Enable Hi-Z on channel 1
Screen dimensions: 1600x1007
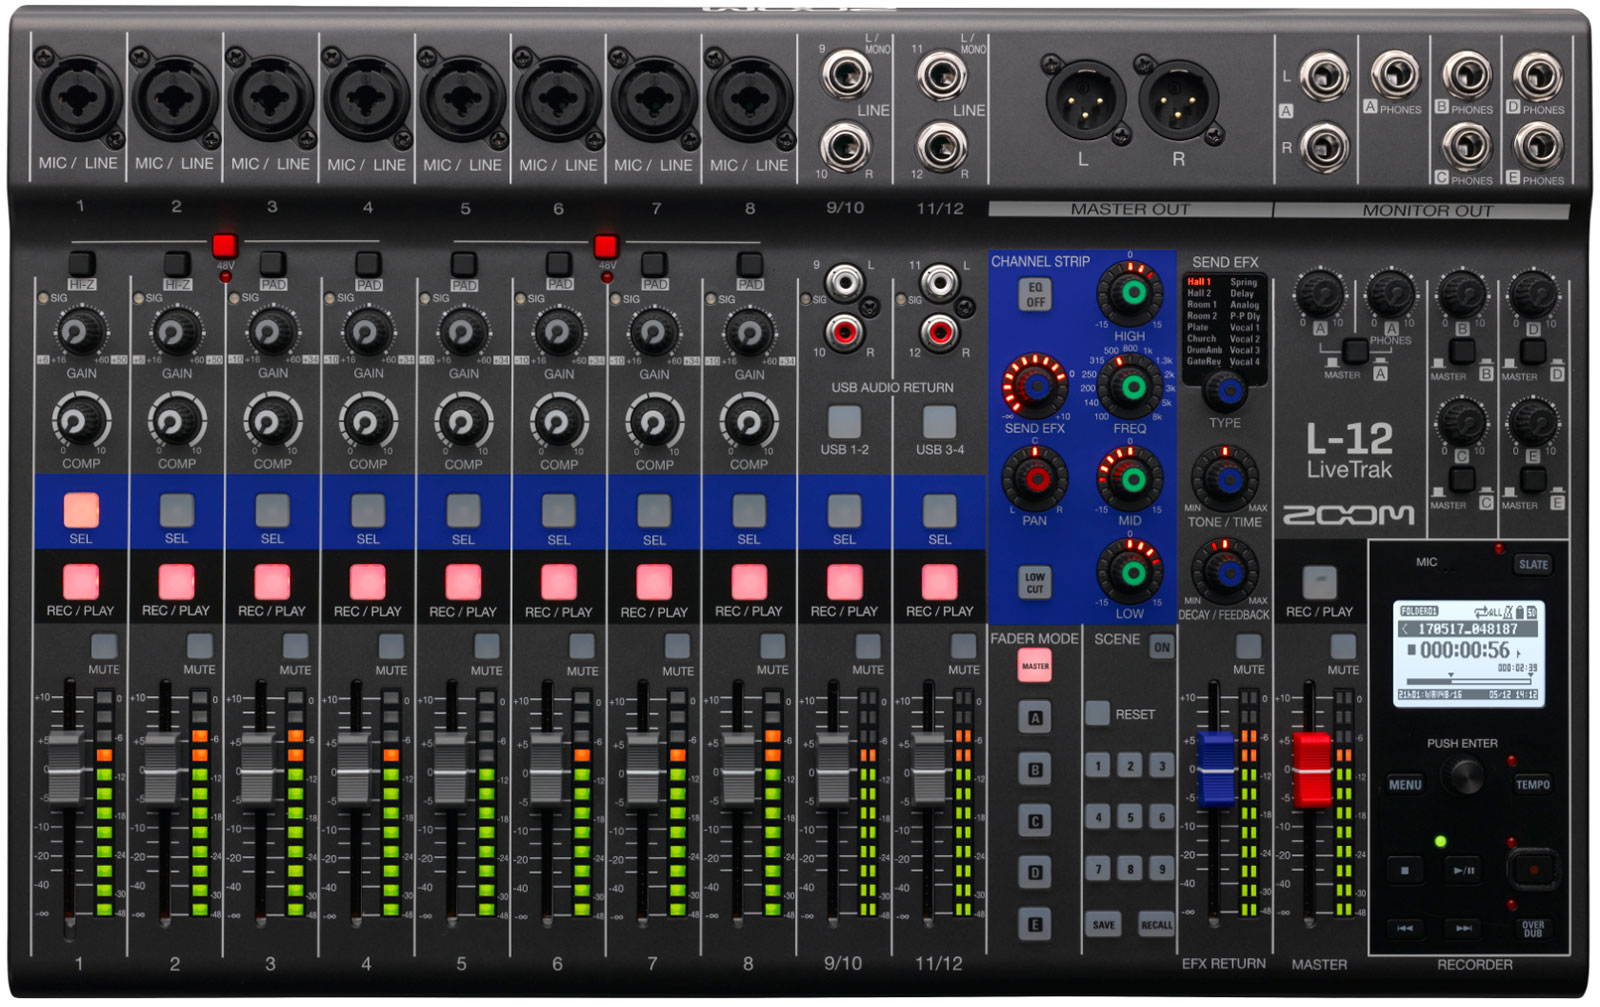coord(82,263)
